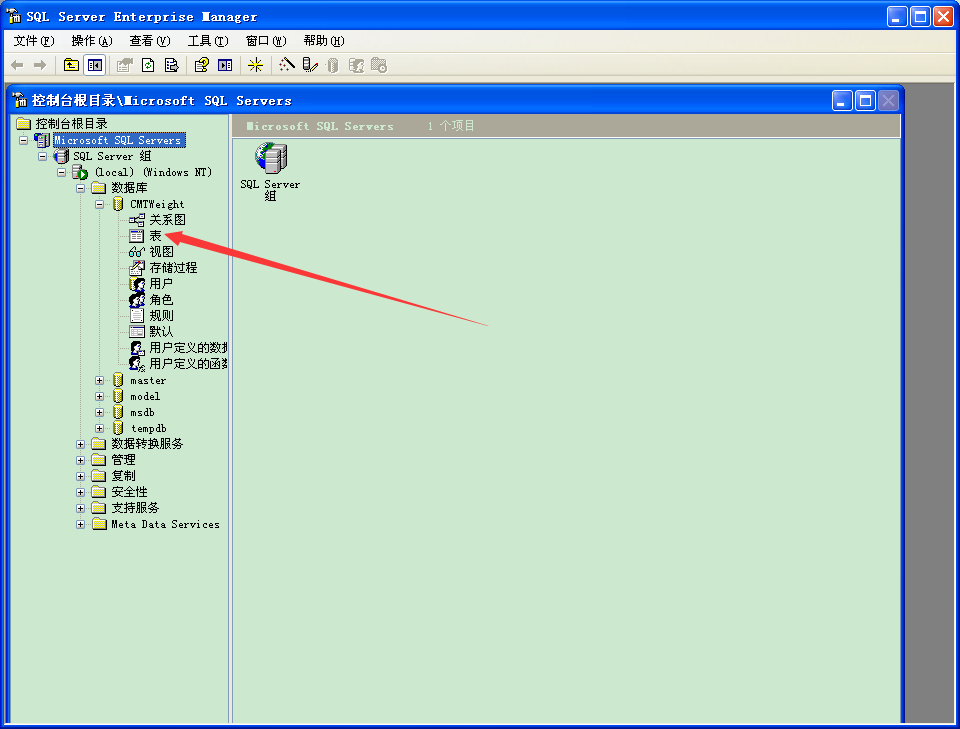Run a wizard using the wand icon
Screen dimensions: 960x729
pyautogui.click(x=286, y=65)
